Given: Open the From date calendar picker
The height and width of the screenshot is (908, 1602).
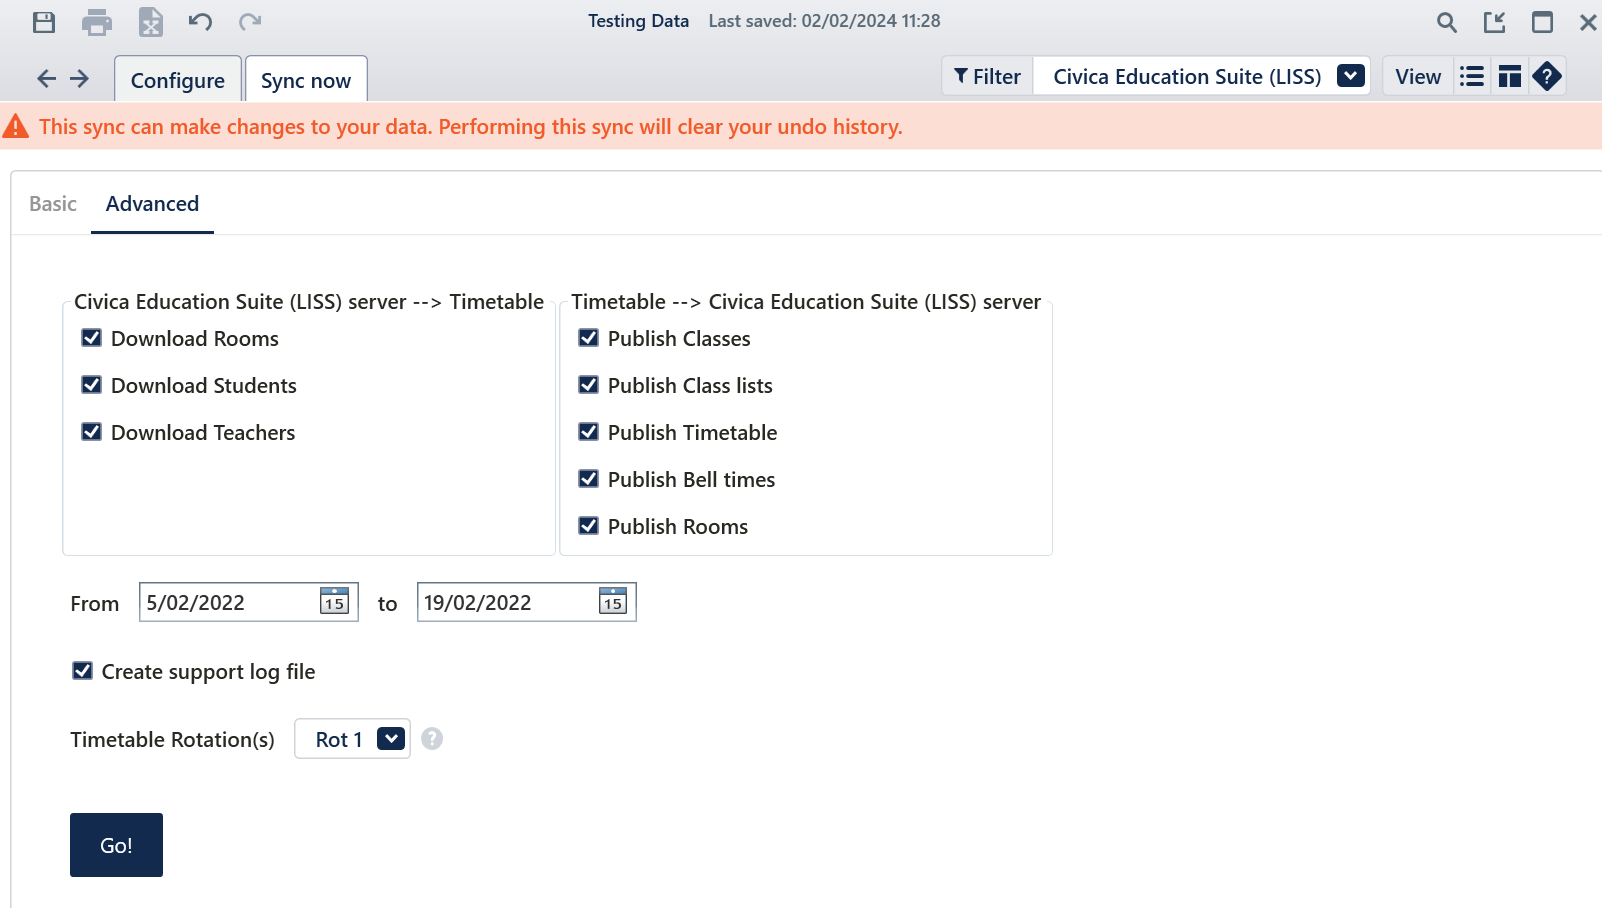Looking at the screenshot, I should pyautogui.click(x=334, y=601).
